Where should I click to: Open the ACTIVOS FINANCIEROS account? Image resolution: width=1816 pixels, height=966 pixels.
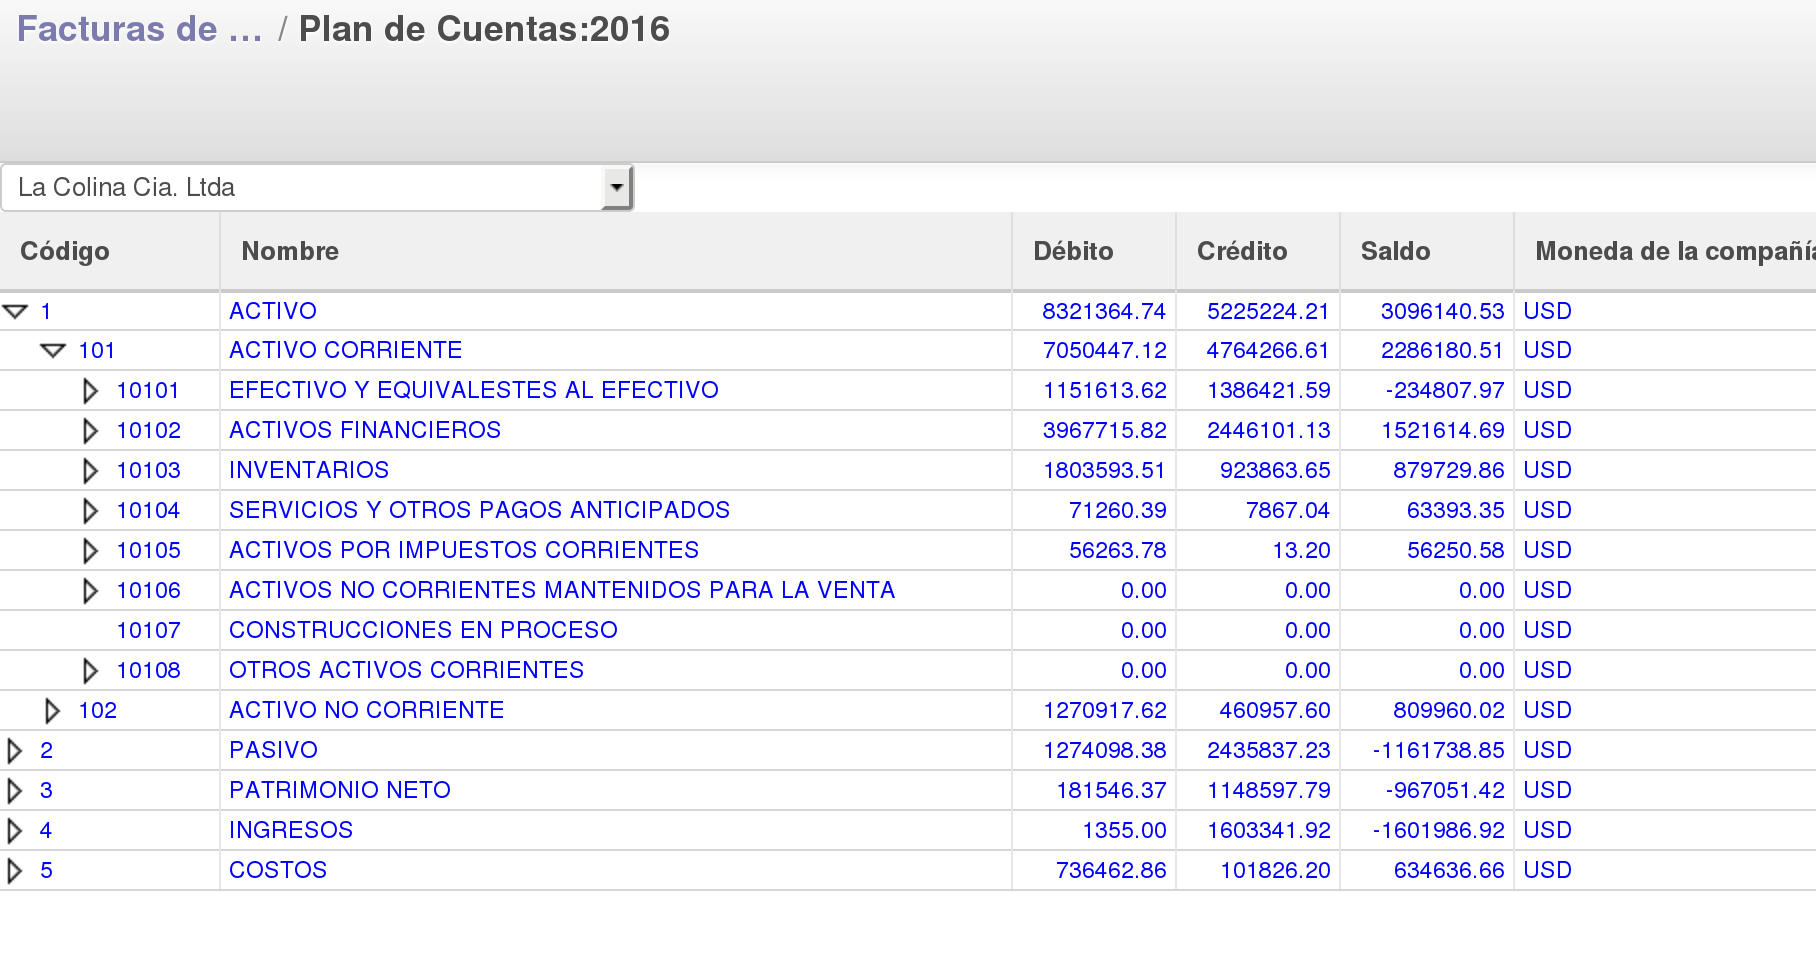coord(365,430)
